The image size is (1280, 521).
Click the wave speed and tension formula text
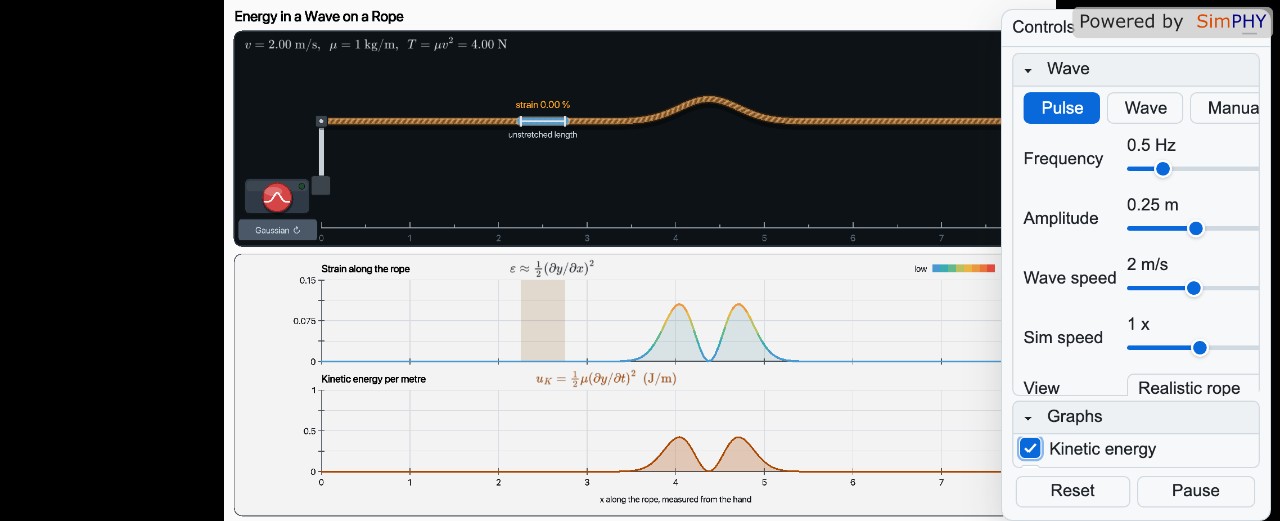376,45
